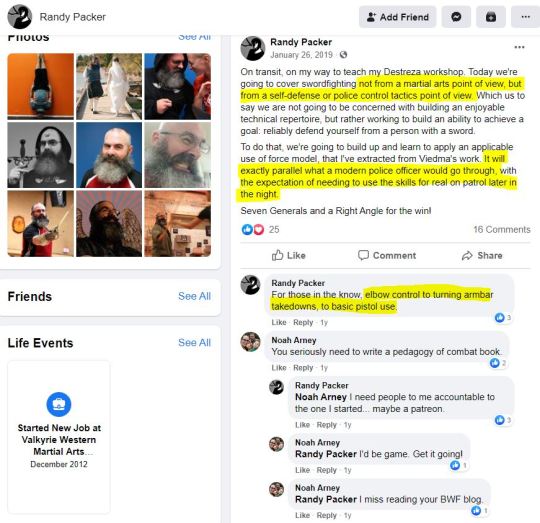Click the archive box icon button in header
The height and width of the screenshot is (523, 540).
(491, 17)
